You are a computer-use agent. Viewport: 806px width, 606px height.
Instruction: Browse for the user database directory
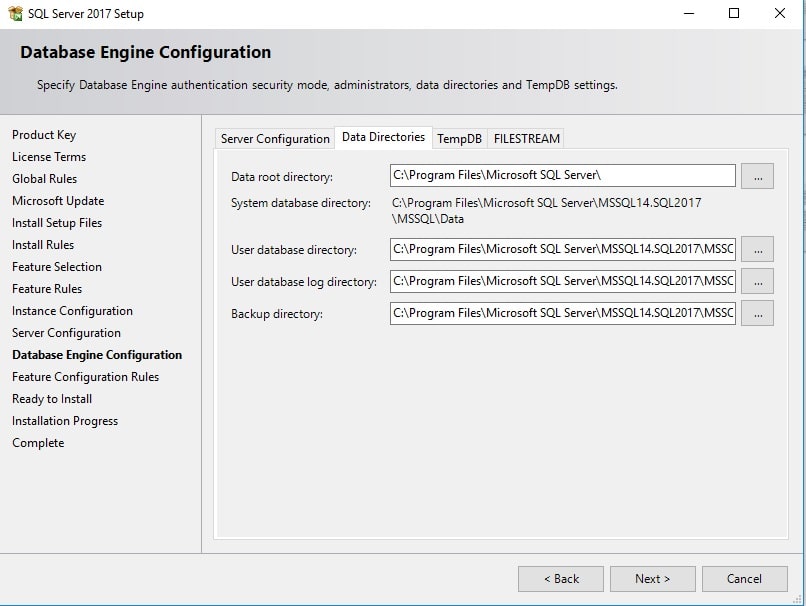pos(757,250)
